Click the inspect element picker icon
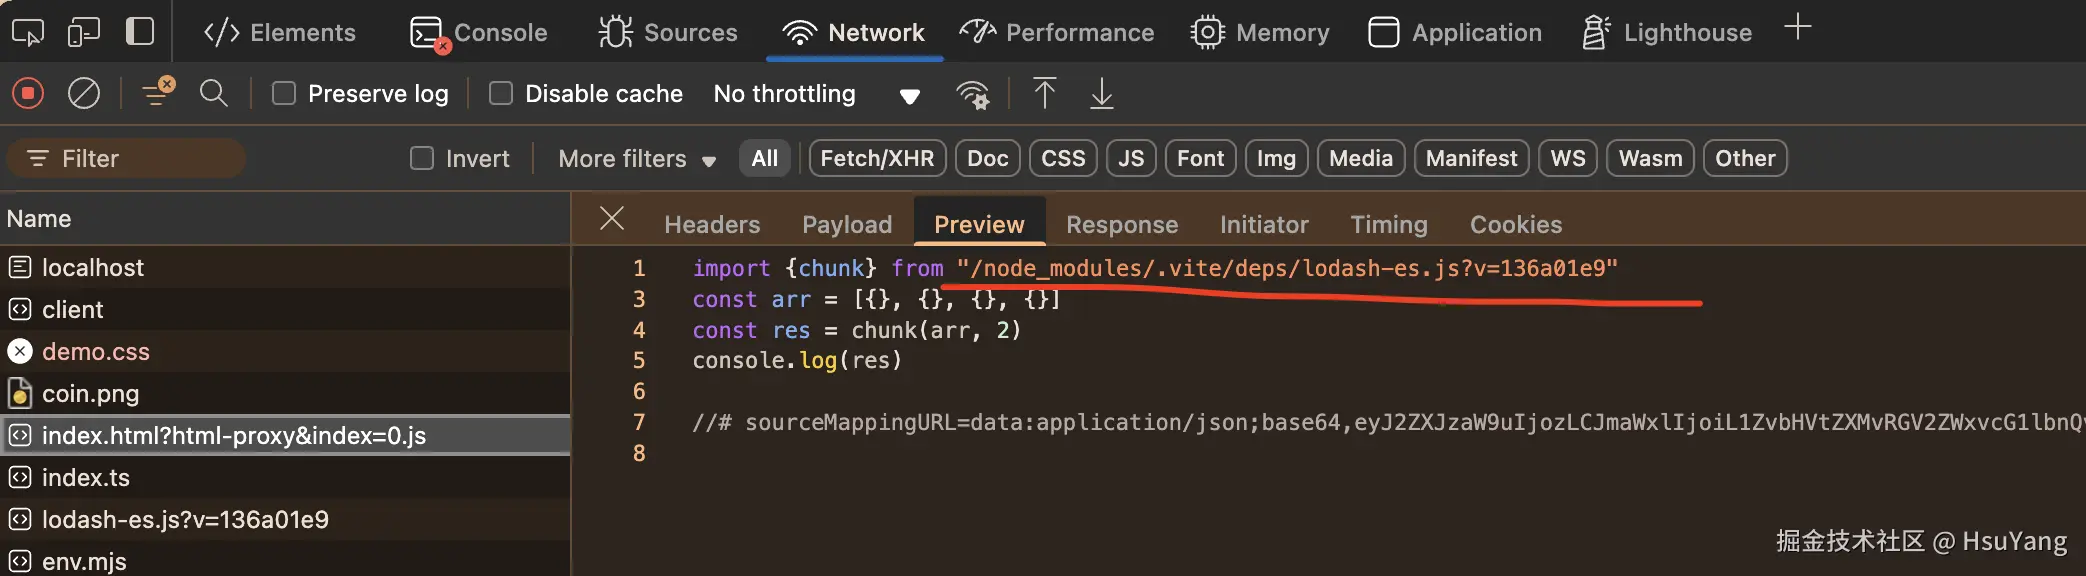The height and width of the screenshot is (576, 2086). [x=27, y=32]
